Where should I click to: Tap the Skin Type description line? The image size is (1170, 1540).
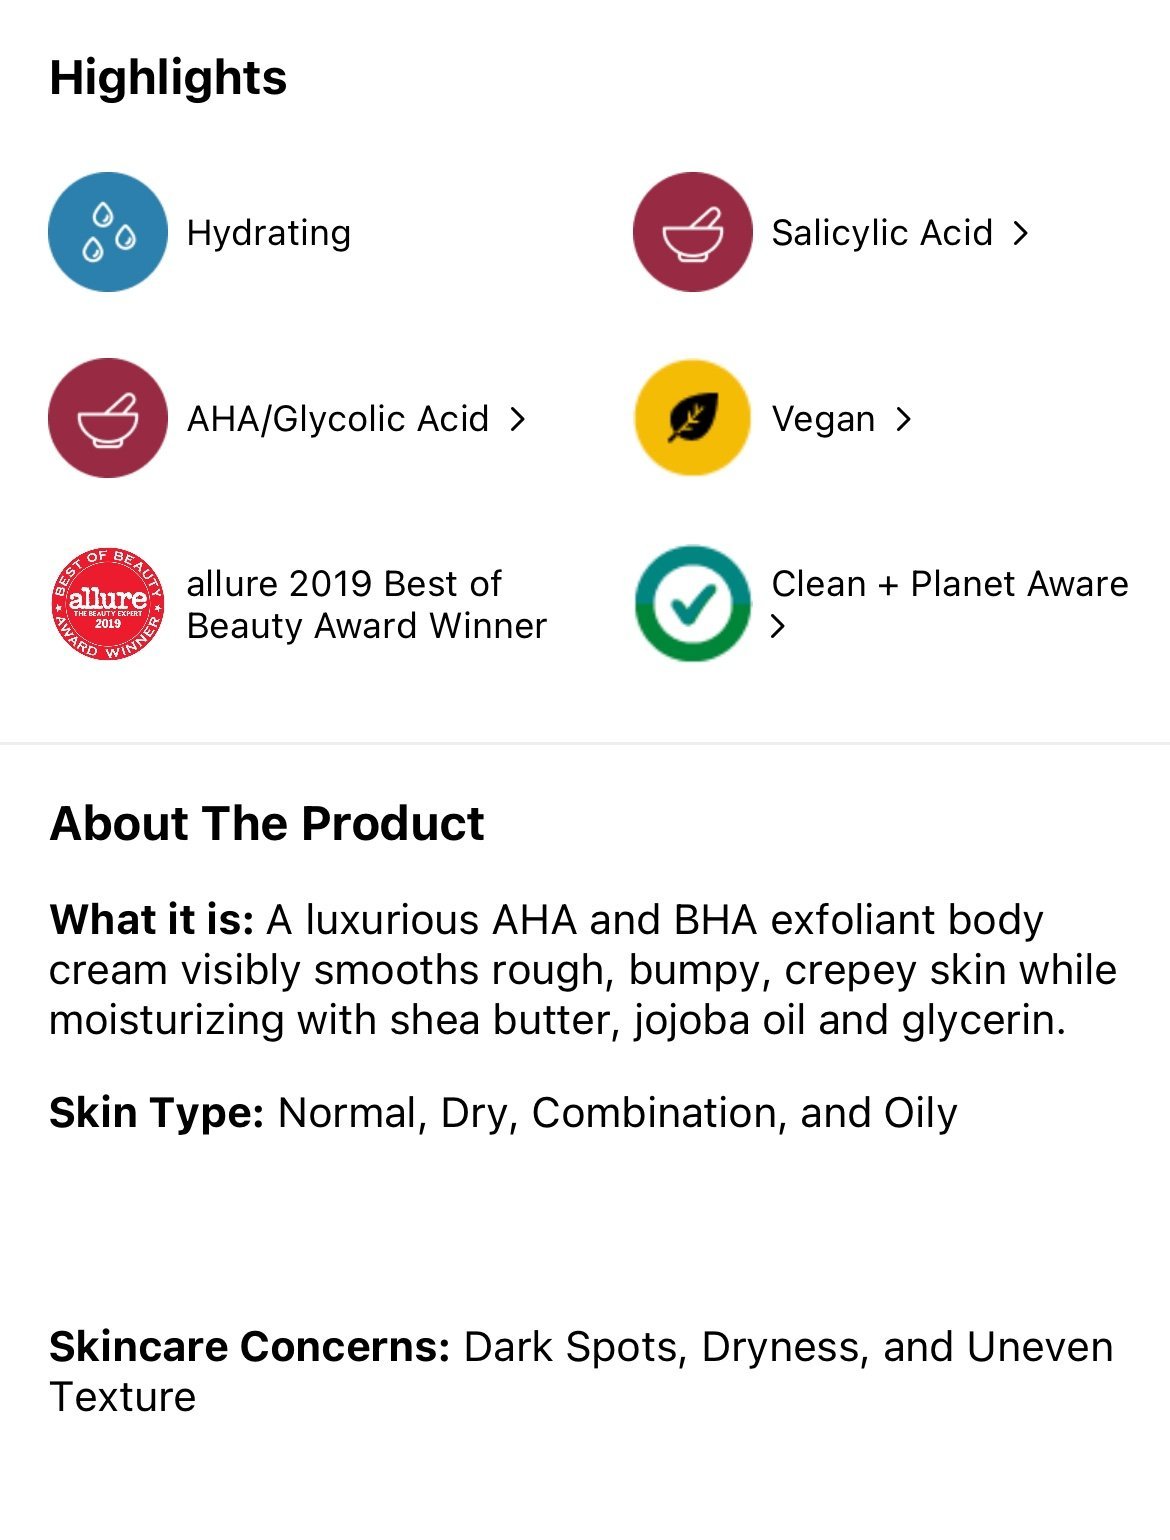click(503, 1113)
